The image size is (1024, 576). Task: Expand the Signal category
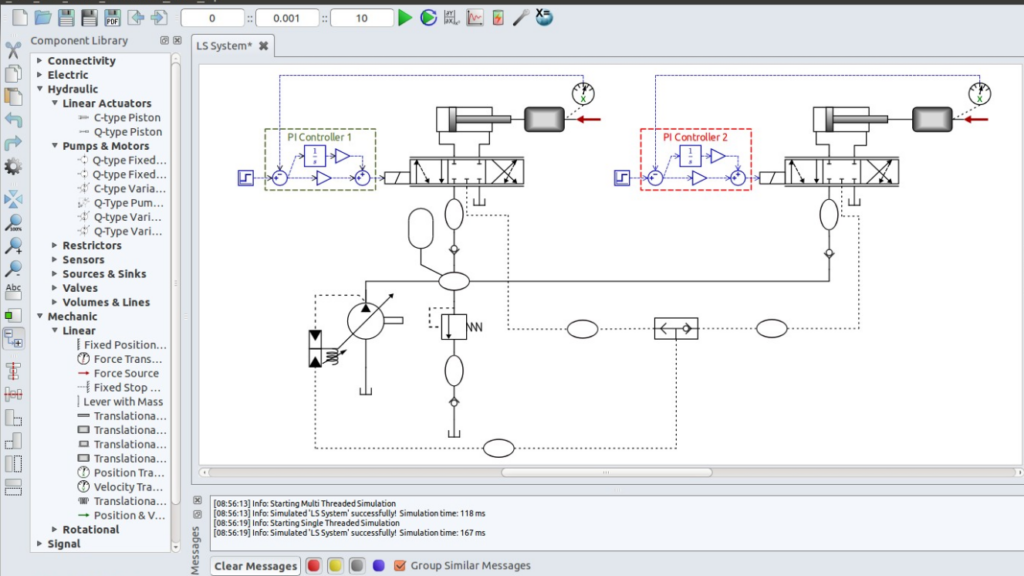click(x=40, y=543)
